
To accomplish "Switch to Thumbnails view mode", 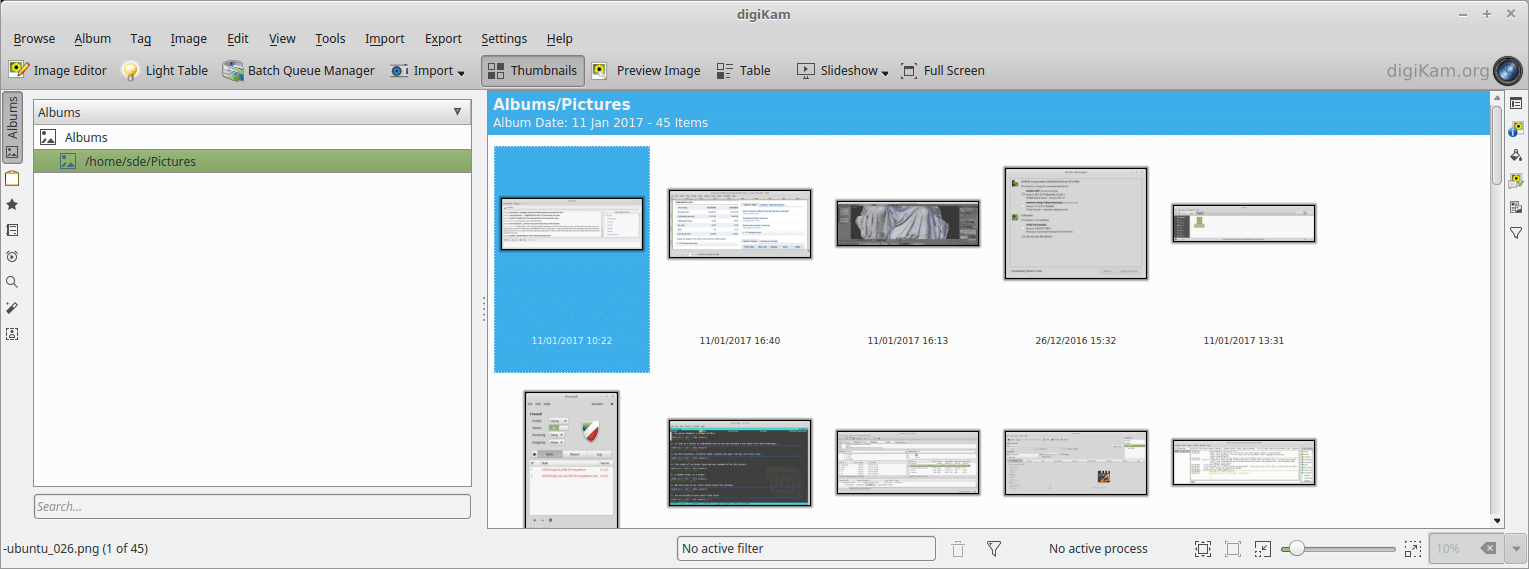I will pos(532,71).
